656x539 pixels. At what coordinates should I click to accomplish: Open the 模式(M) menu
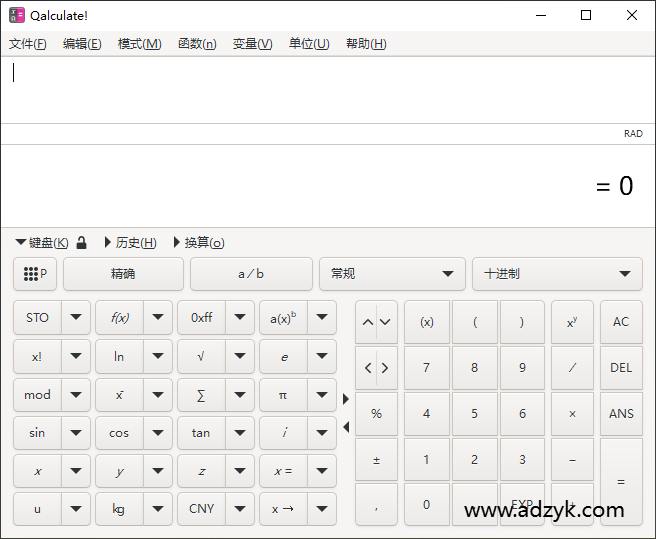[x=139, y=44]
